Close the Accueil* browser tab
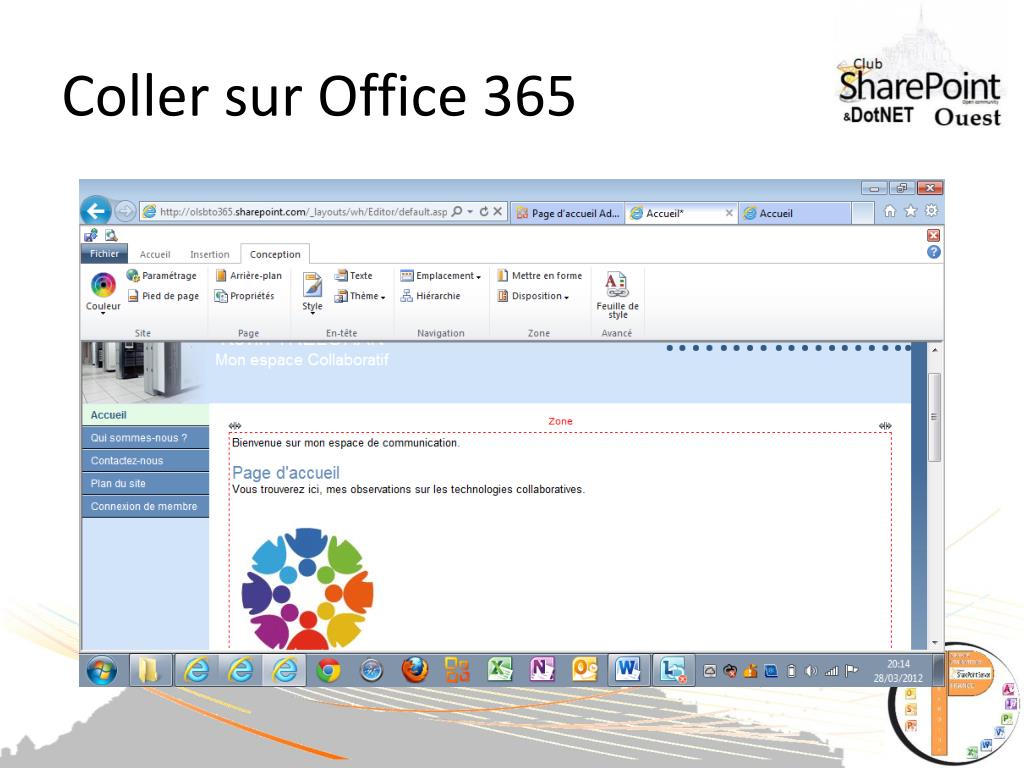The image size is (1024, 768). click(729, 213)
